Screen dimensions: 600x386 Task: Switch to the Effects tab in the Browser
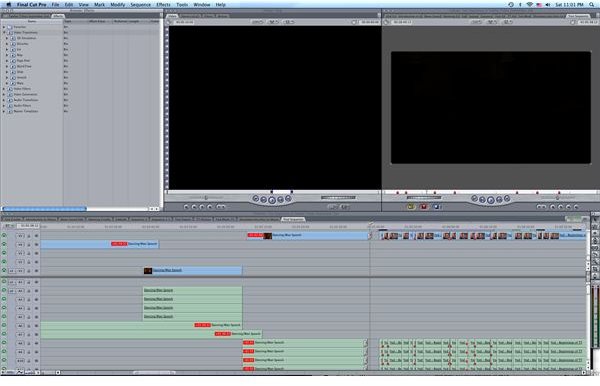(58, 16)
